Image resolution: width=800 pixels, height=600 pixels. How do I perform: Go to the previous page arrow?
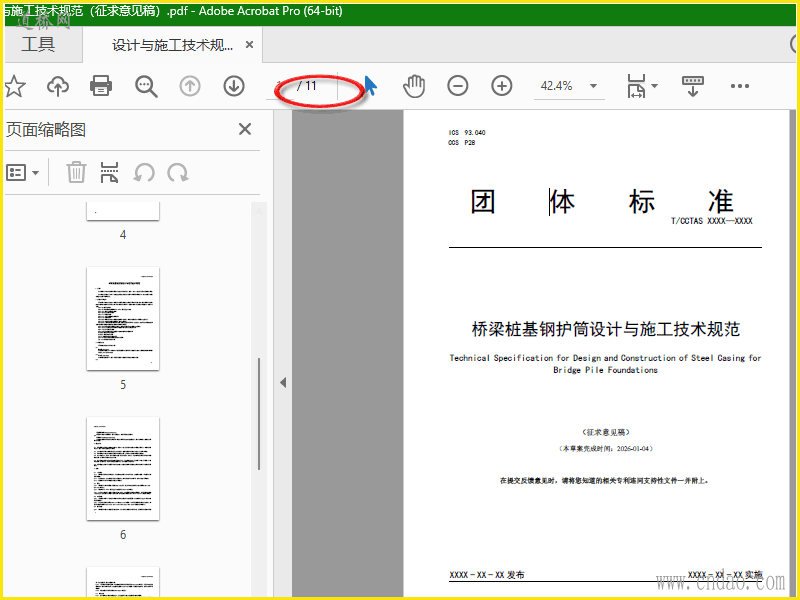pos(190,86)
